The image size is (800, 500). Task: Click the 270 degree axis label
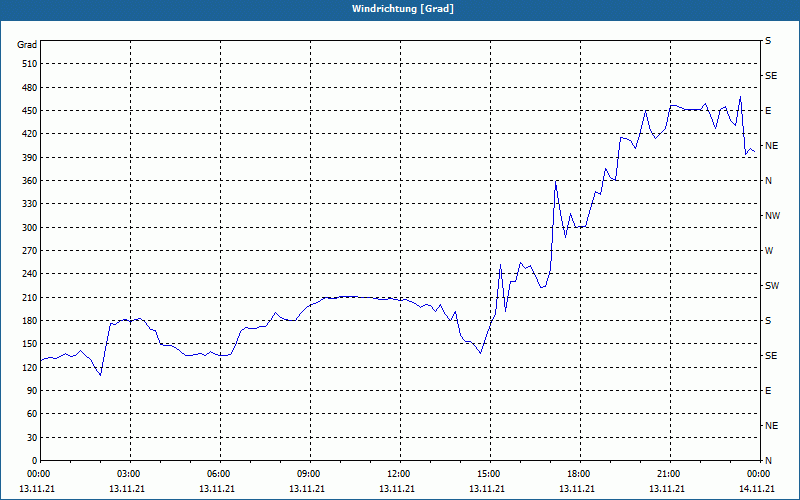pyautogui.click(x=30, y=251)
